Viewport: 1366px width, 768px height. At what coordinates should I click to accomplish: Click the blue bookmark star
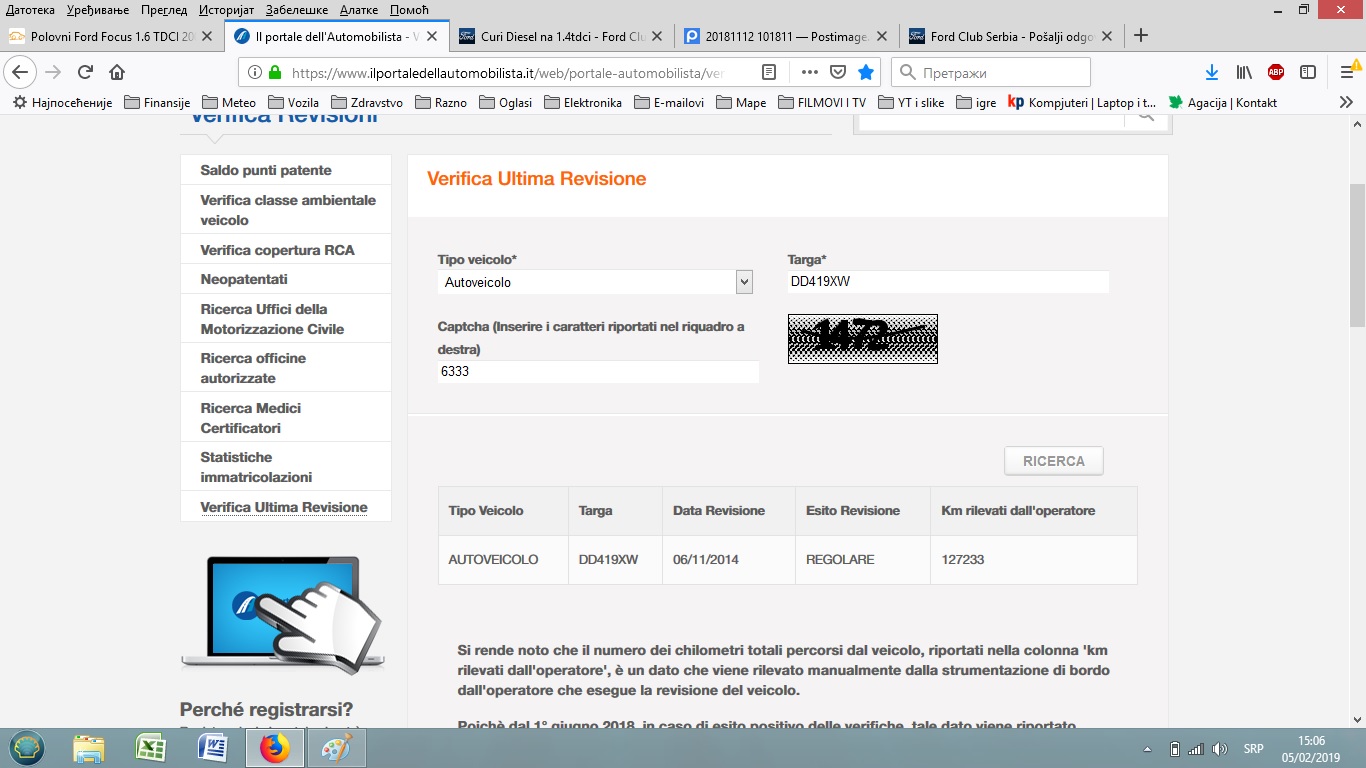pos(866,72)
